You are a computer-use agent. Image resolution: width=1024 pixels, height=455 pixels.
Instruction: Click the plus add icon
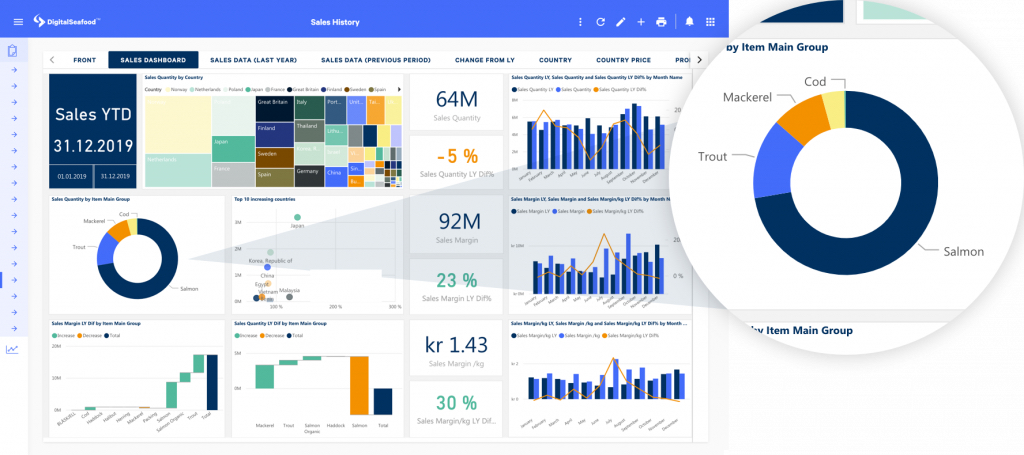click(641, 21)
